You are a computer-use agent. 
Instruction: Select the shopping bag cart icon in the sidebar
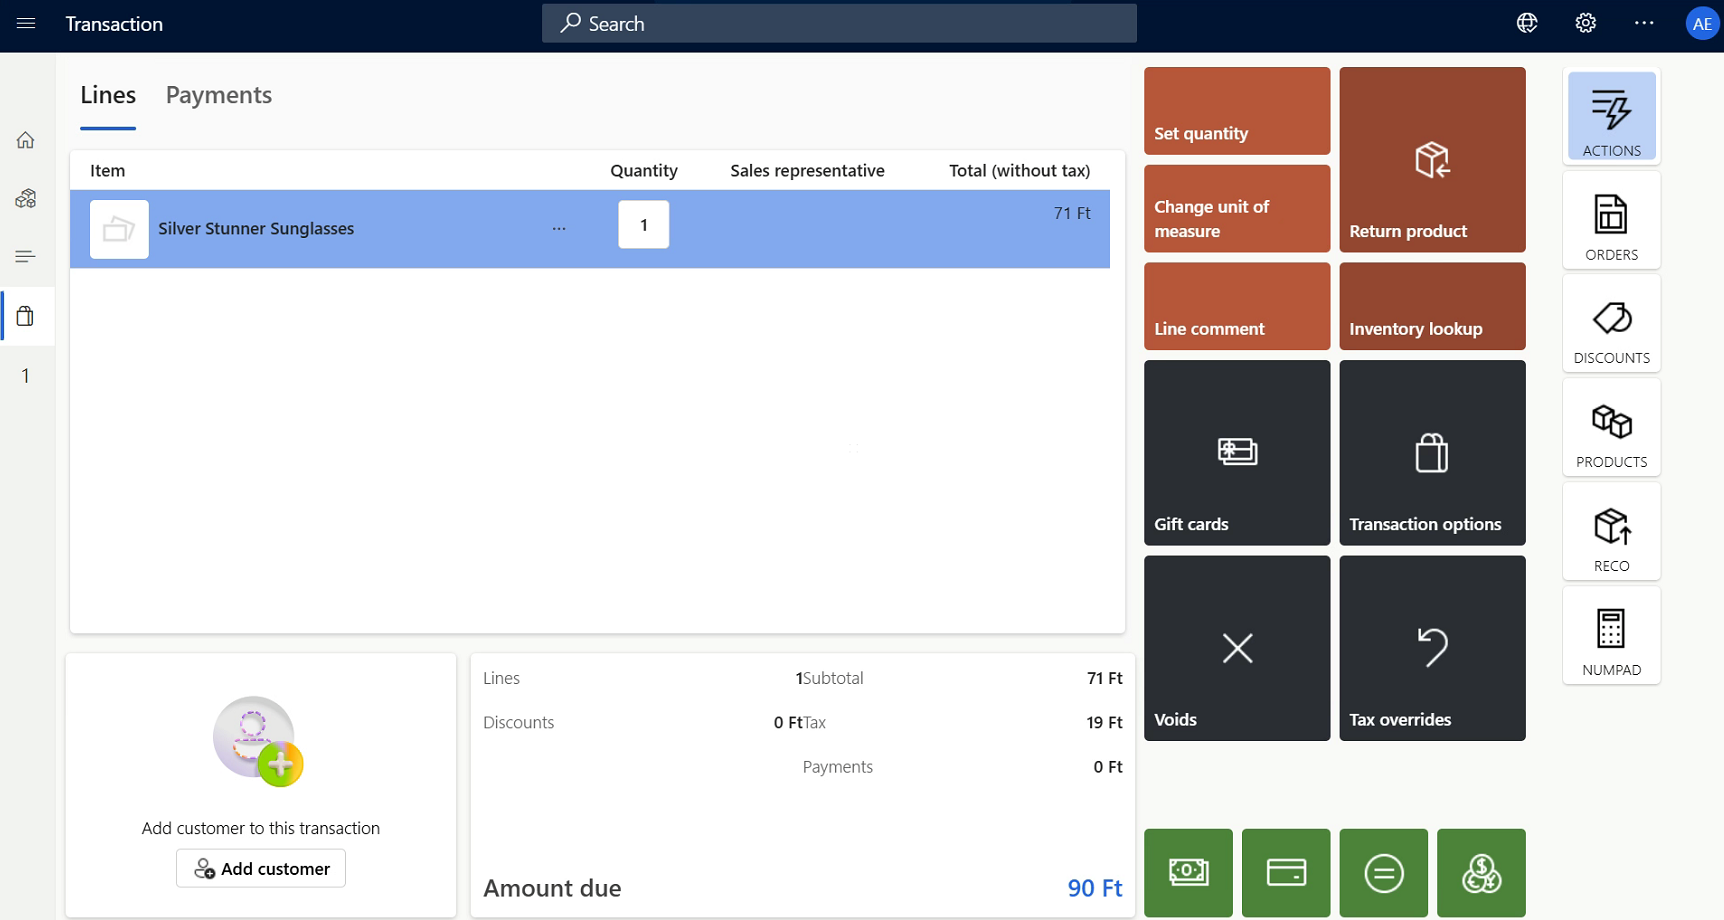pos(26,317)
